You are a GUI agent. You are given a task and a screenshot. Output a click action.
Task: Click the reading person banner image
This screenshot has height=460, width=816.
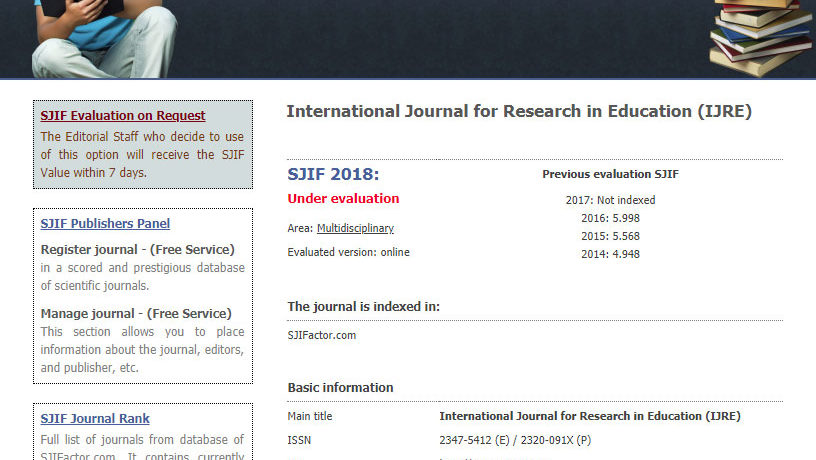pos(104,38)
